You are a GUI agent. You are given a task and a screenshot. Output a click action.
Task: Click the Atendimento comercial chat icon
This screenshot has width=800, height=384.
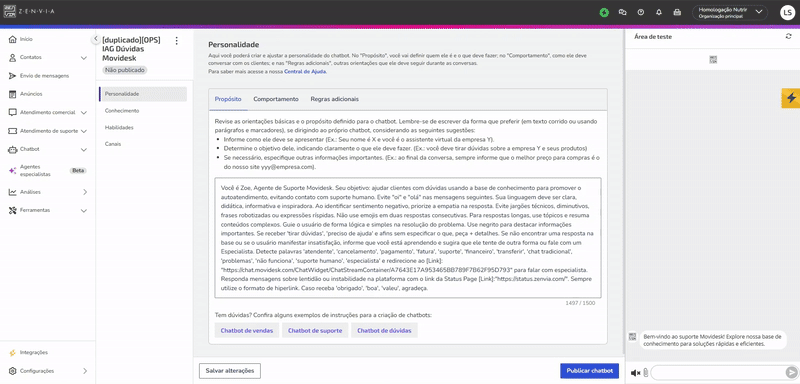coord(12,113)
